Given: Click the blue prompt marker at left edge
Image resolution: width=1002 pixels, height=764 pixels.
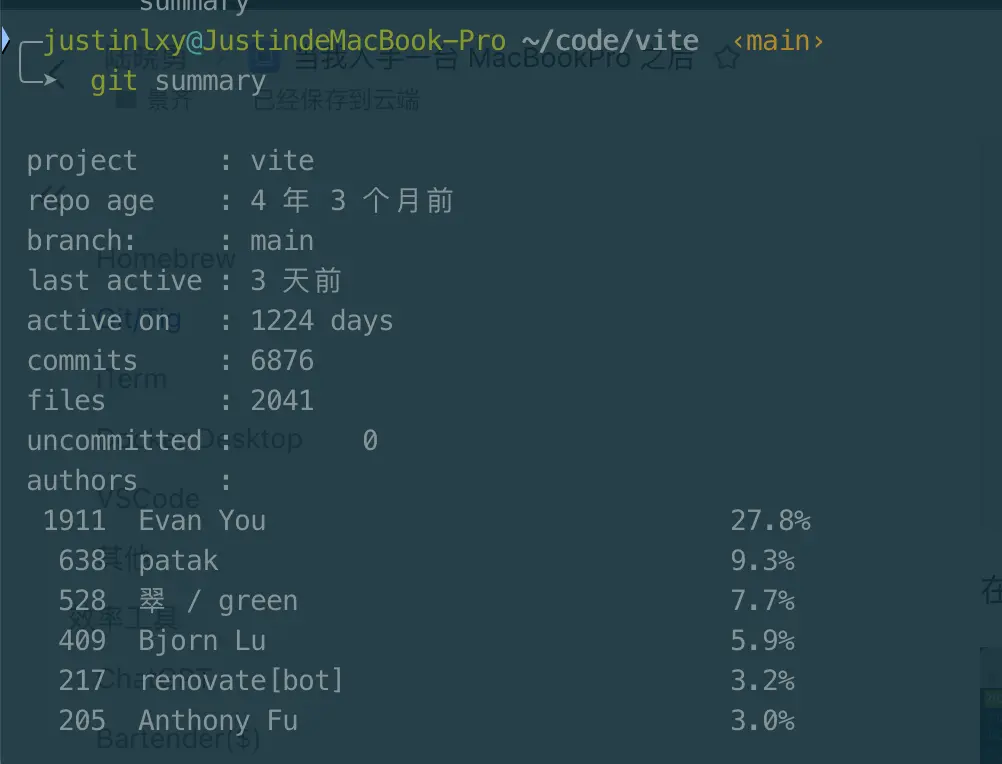Looking at the screenshot, I should click(x=5, y=40).
